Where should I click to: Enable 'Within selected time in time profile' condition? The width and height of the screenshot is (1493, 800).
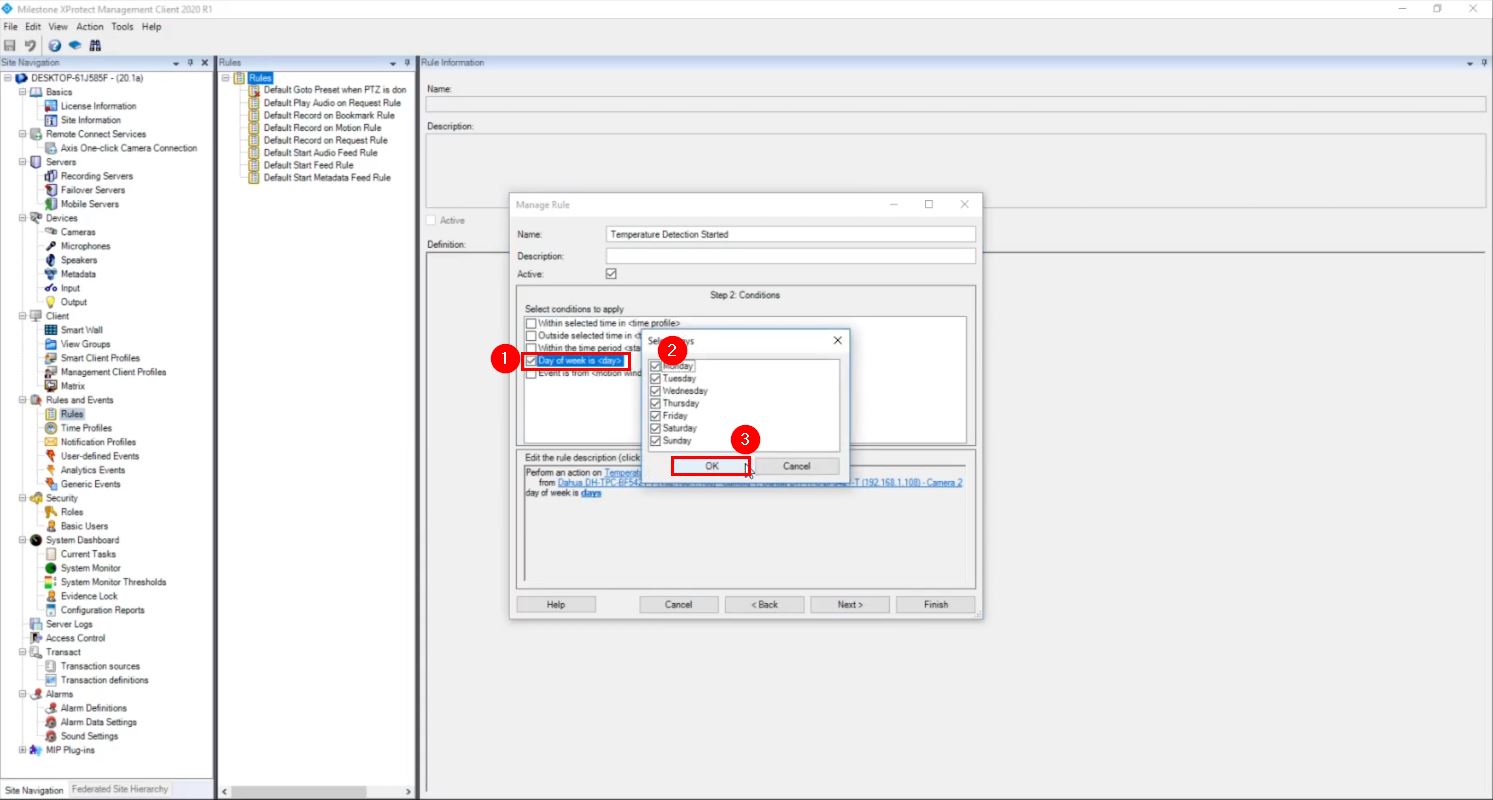(531, 323)
